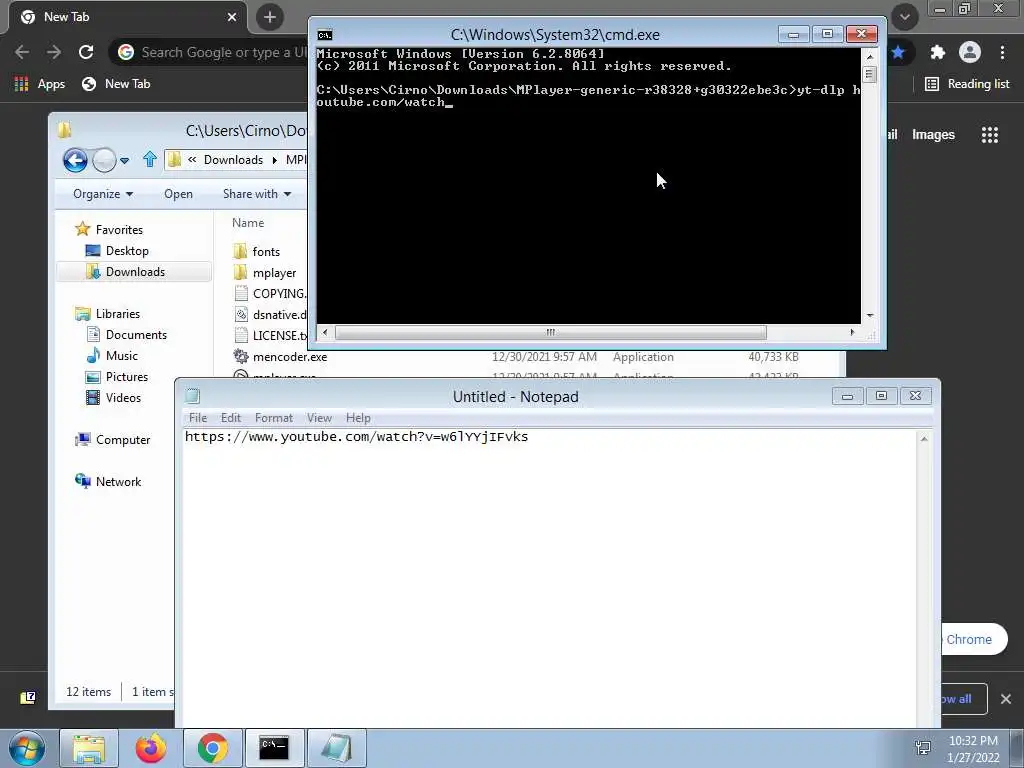Open Notepad Format menu
This screenshot has height=768, width=1024.
(274, 418)
